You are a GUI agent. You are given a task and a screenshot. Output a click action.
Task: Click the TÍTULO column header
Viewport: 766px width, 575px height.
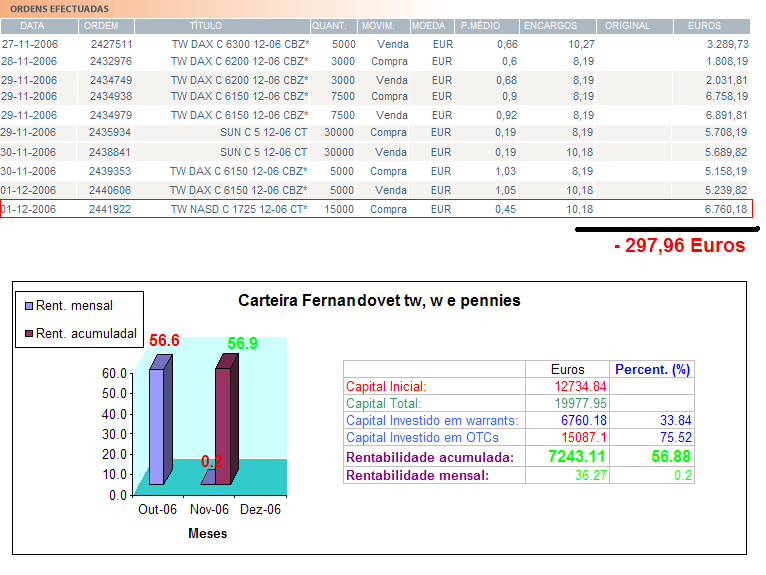222,26
